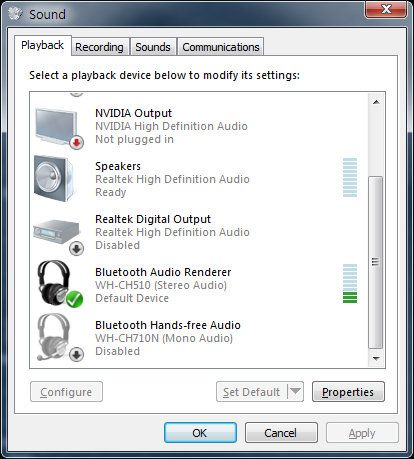This screenshot has height=459, width=414.
Task: Click the Speakers volume level meter
Action: pos(350,178)
